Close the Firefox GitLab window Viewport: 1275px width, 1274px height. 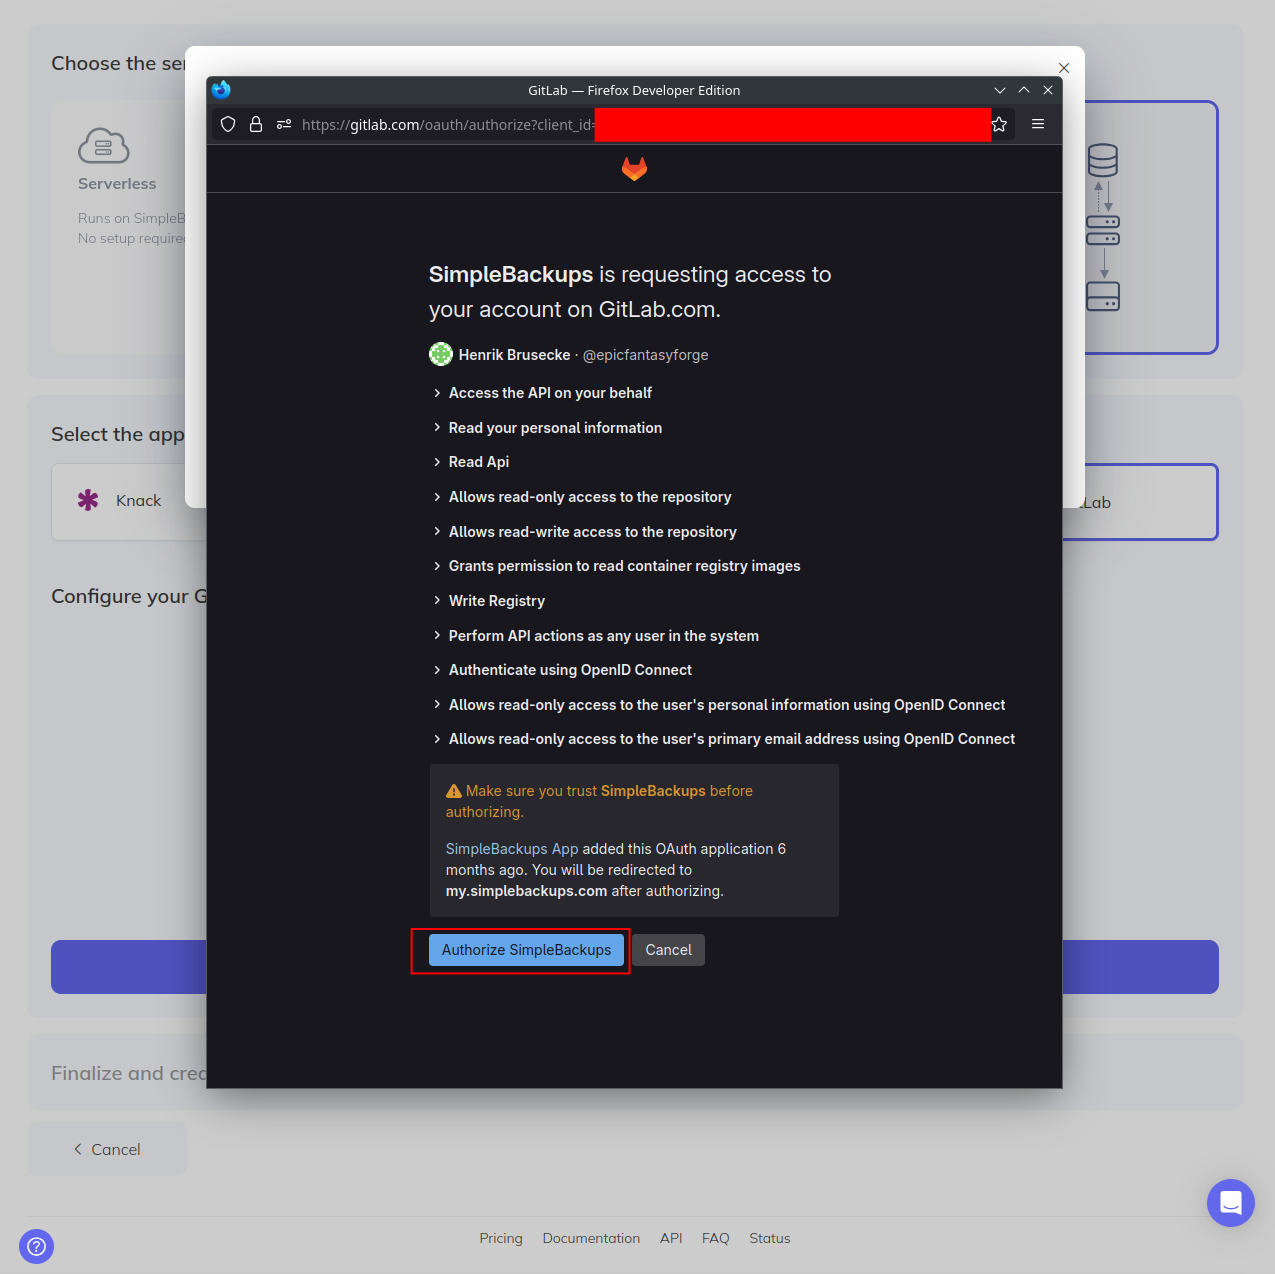click(1048, 90)
